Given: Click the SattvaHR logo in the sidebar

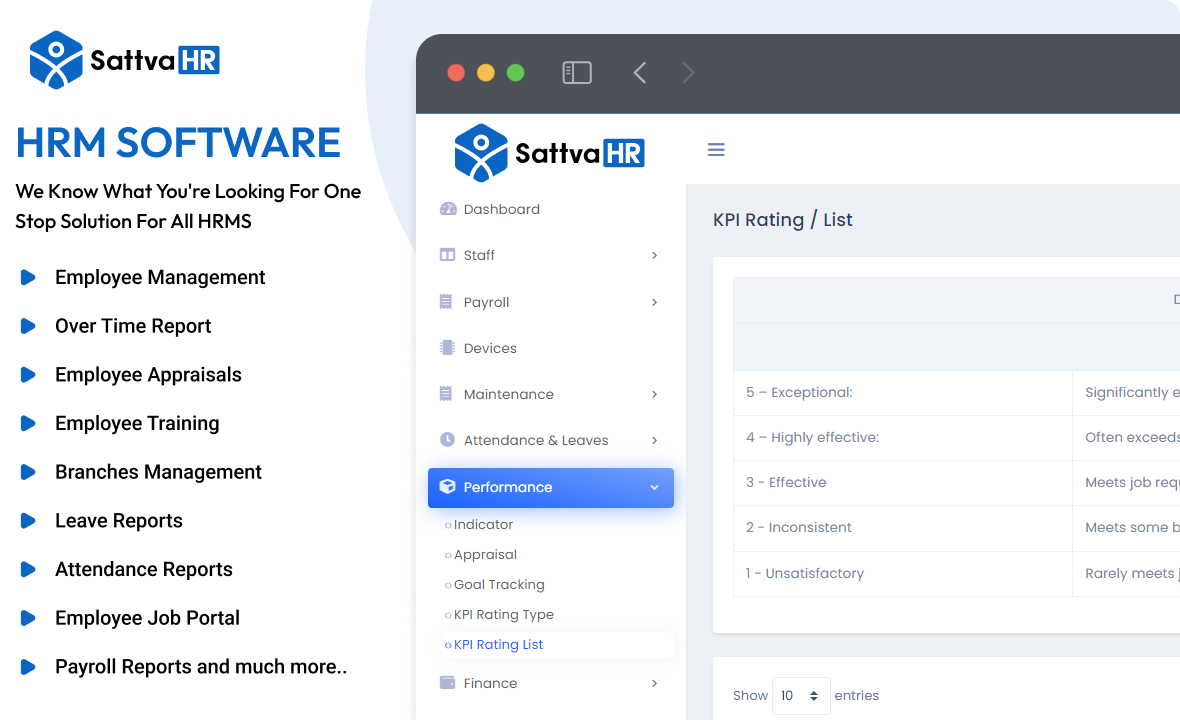Looking at the screenshot, I should (550, 152).
